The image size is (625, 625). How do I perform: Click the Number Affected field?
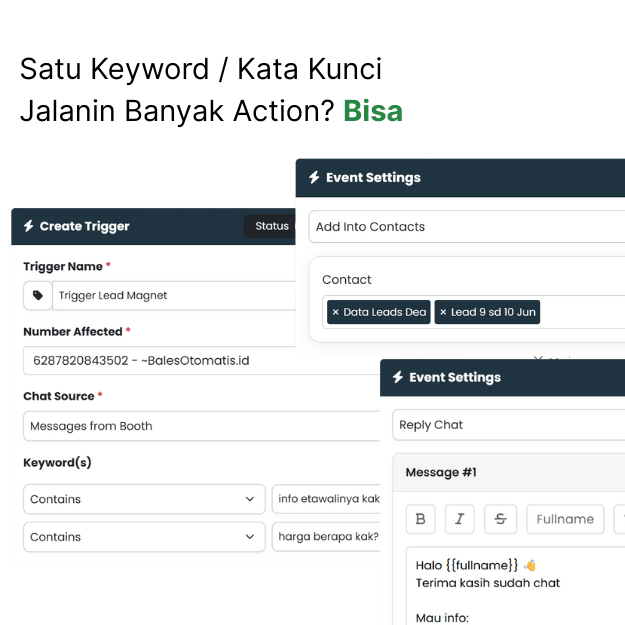click(160, 360)
